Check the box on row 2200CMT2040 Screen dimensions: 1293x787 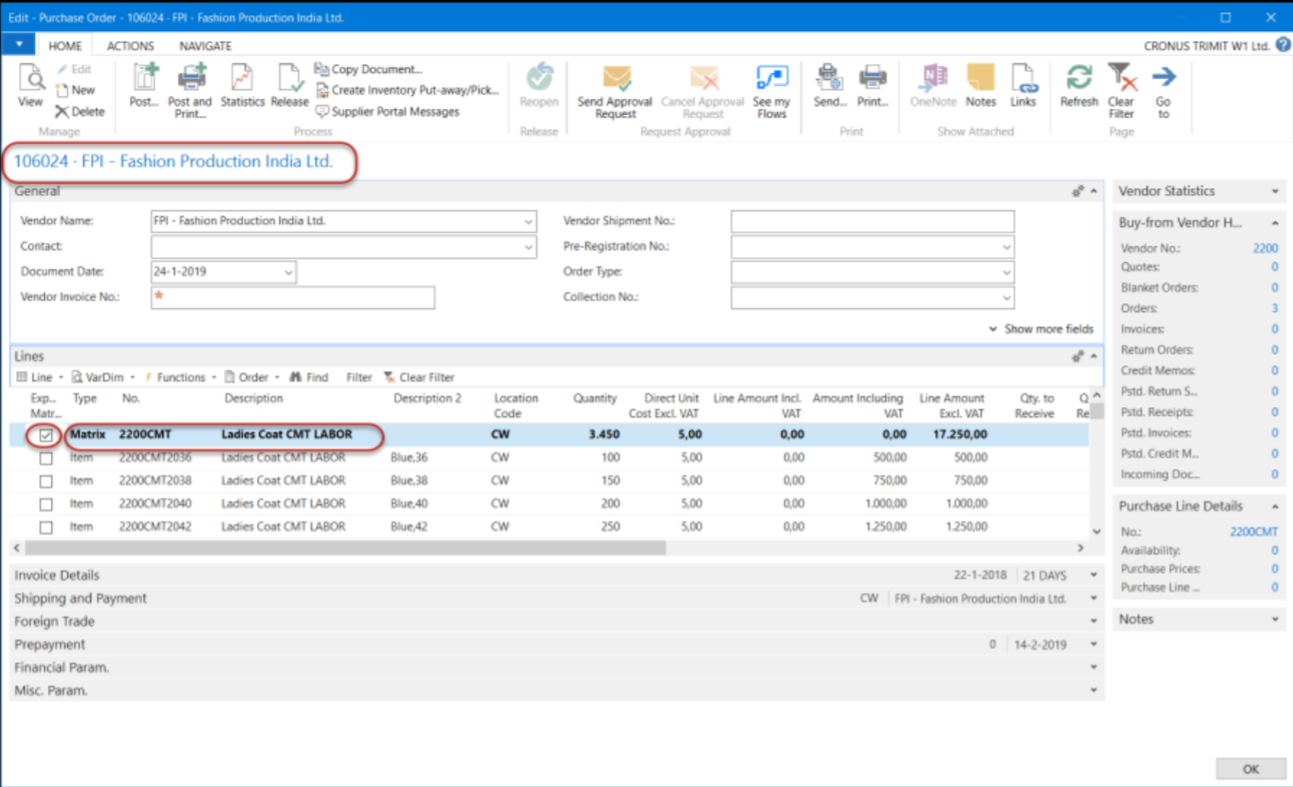point(46,504)
